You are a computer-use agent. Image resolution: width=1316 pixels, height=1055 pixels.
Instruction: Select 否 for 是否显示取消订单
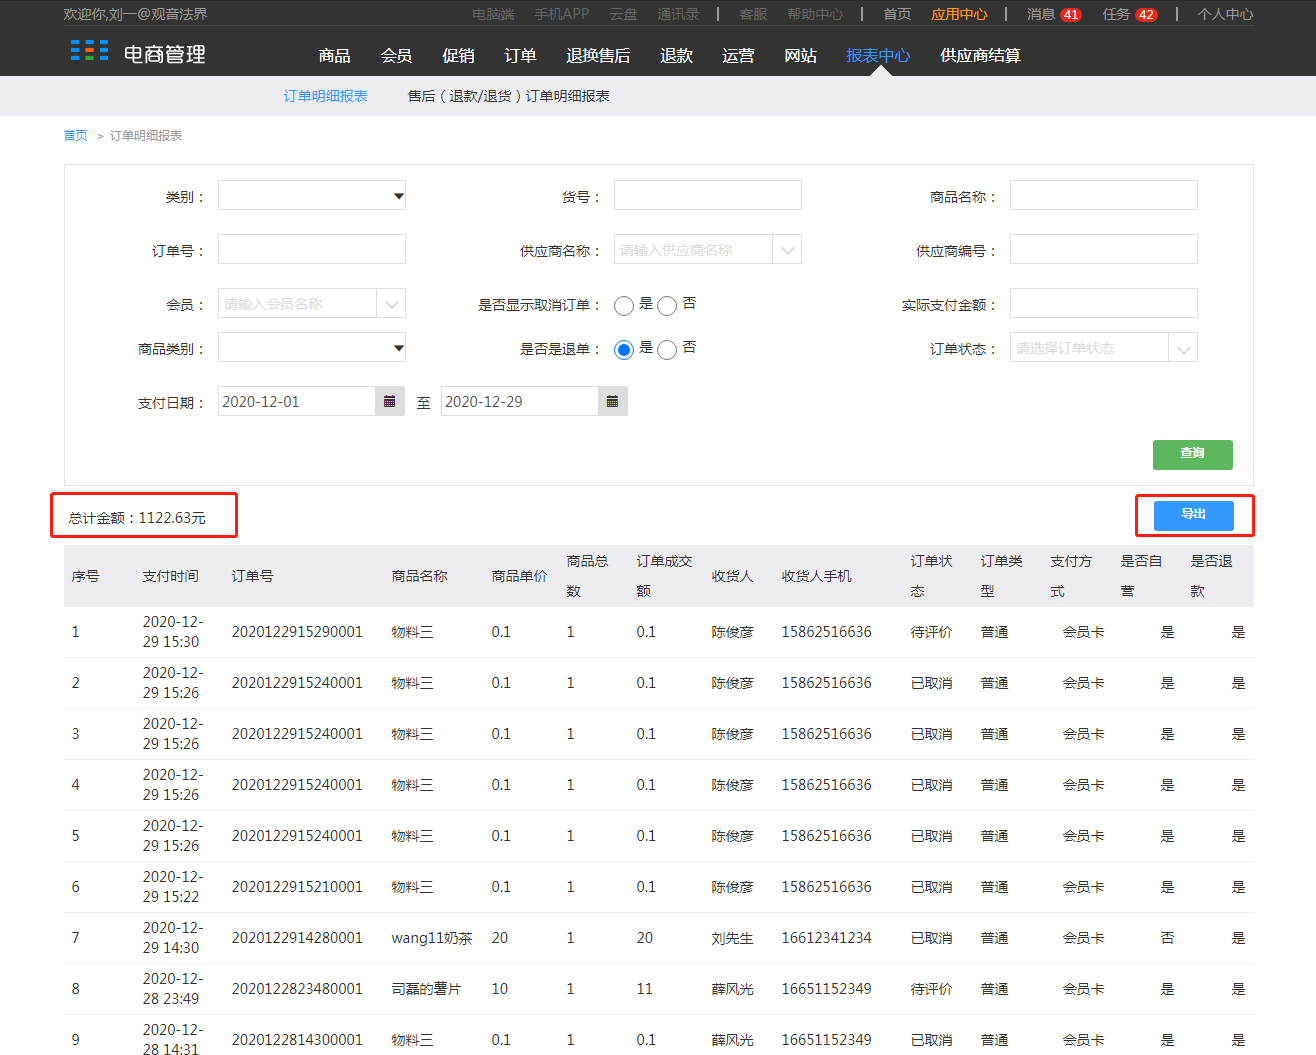tap(667, 305)
